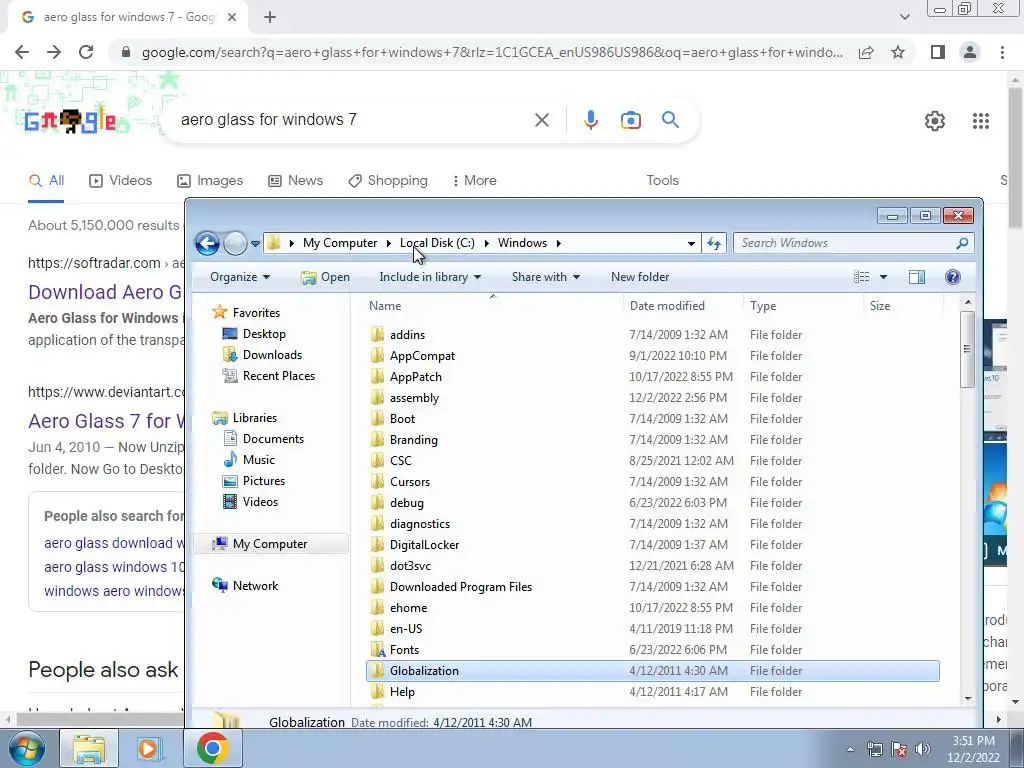The height and width of the screenshot is (768, 1024).
Task: Select the assembly folder
Action: click(414, 398)
